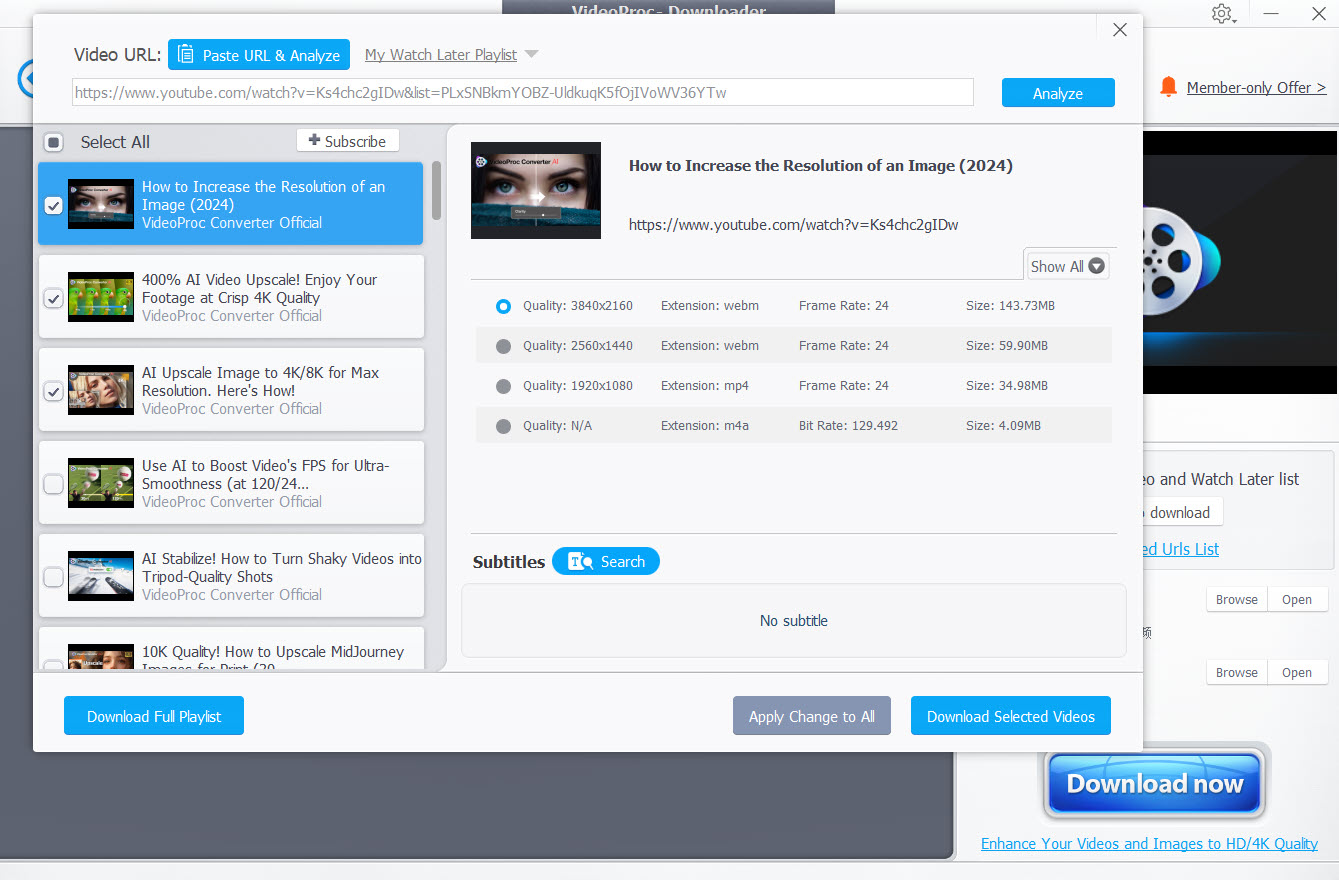Open the Enhance Your Videos to HD/4K link
The image size is (1339, 880).
(1148, 843)
